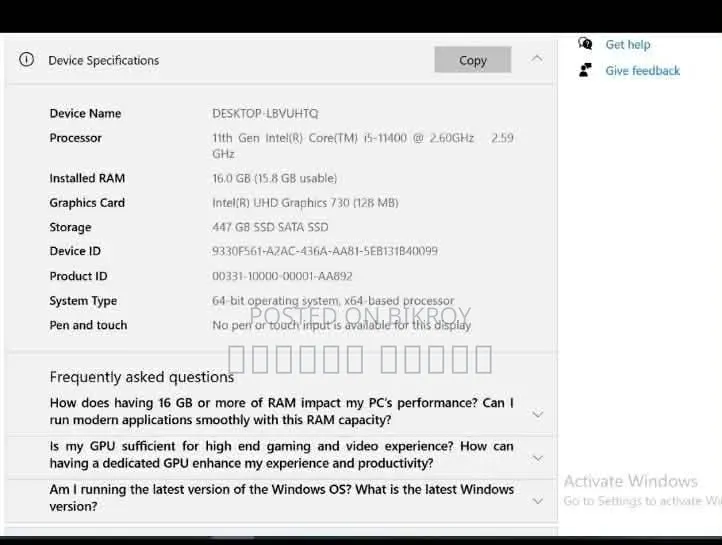
Task: Open the Give feedback link
Action: click(x=642, y=70)
